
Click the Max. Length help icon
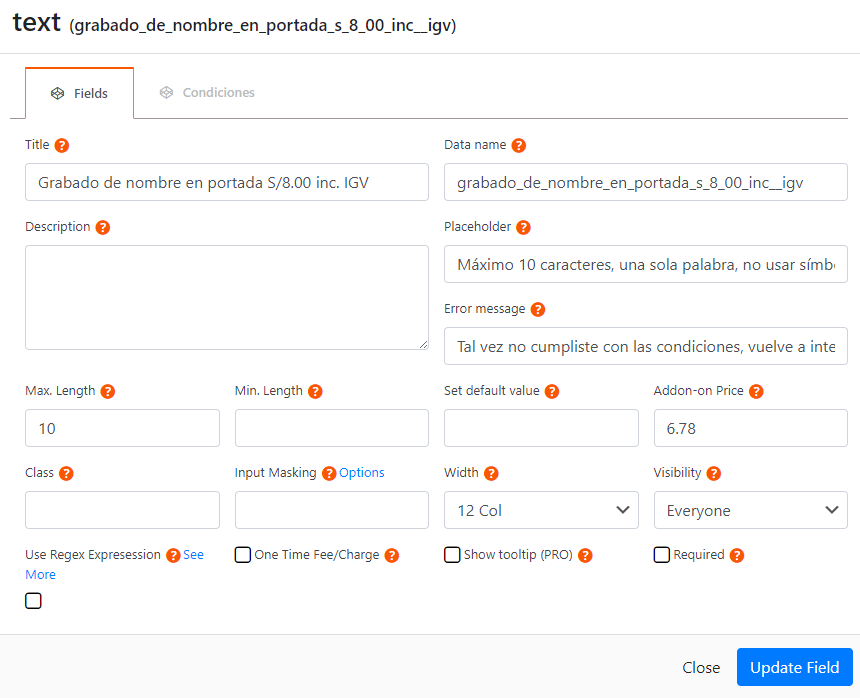pyautogui.click(x=108, y=391)
